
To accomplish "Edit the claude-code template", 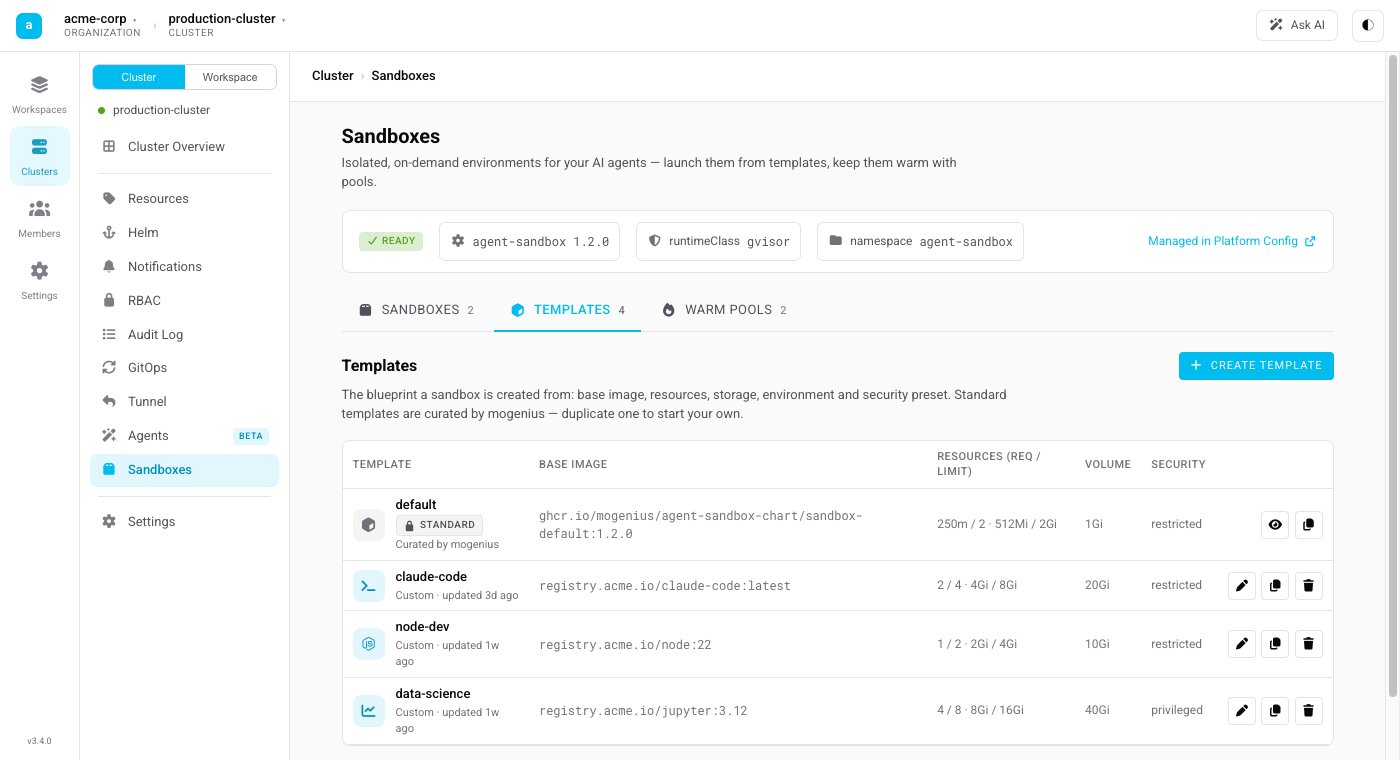I will click(x=1242, y=586).
